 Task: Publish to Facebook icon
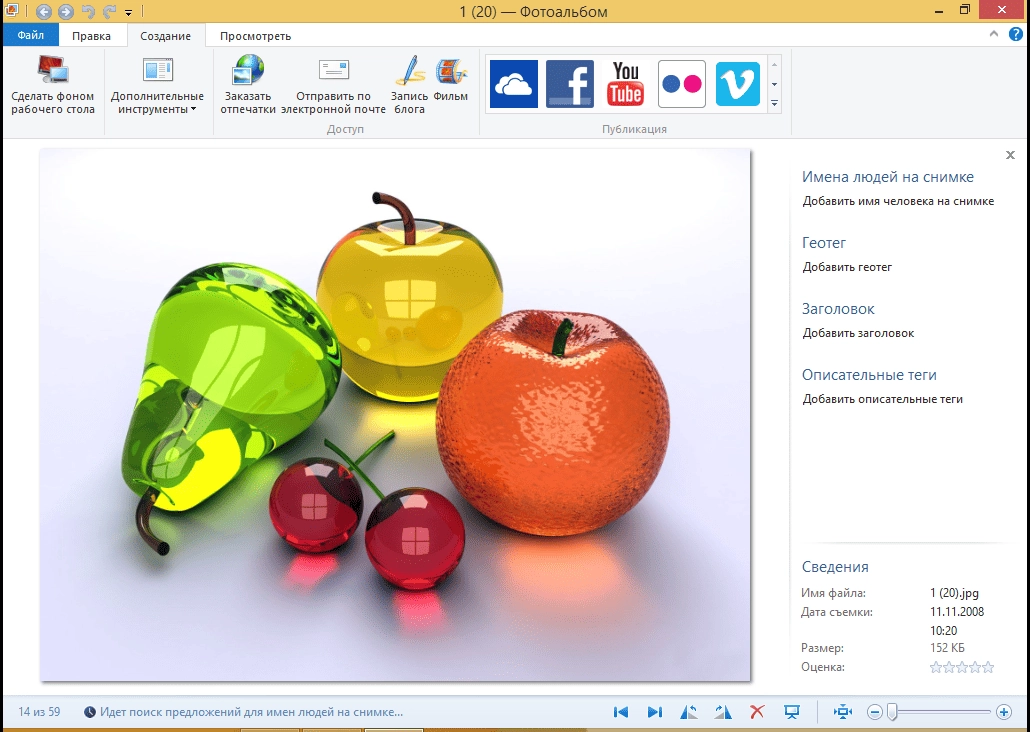[570, 84]
